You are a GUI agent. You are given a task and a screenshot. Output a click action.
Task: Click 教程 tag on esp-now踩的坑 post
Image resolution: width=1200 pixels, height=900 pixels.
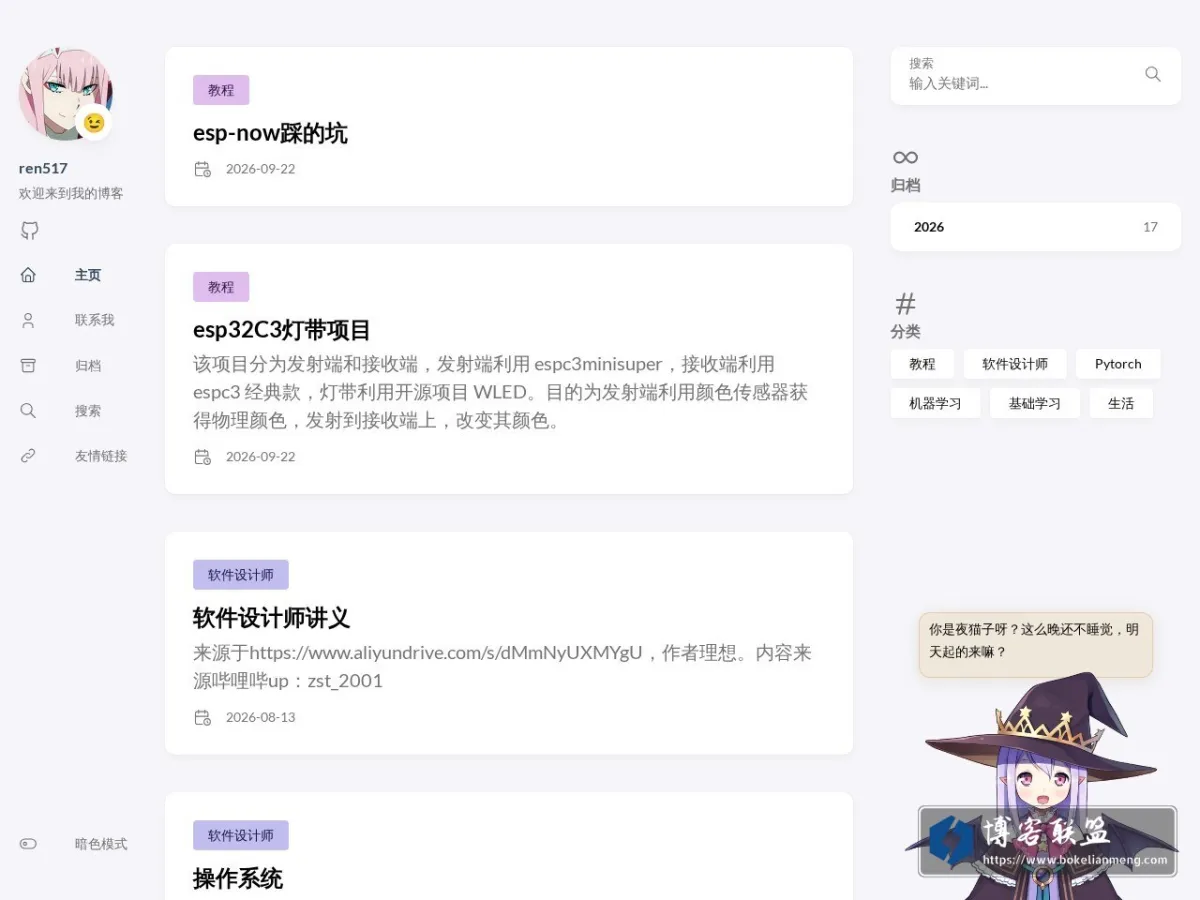click(221, 90)
